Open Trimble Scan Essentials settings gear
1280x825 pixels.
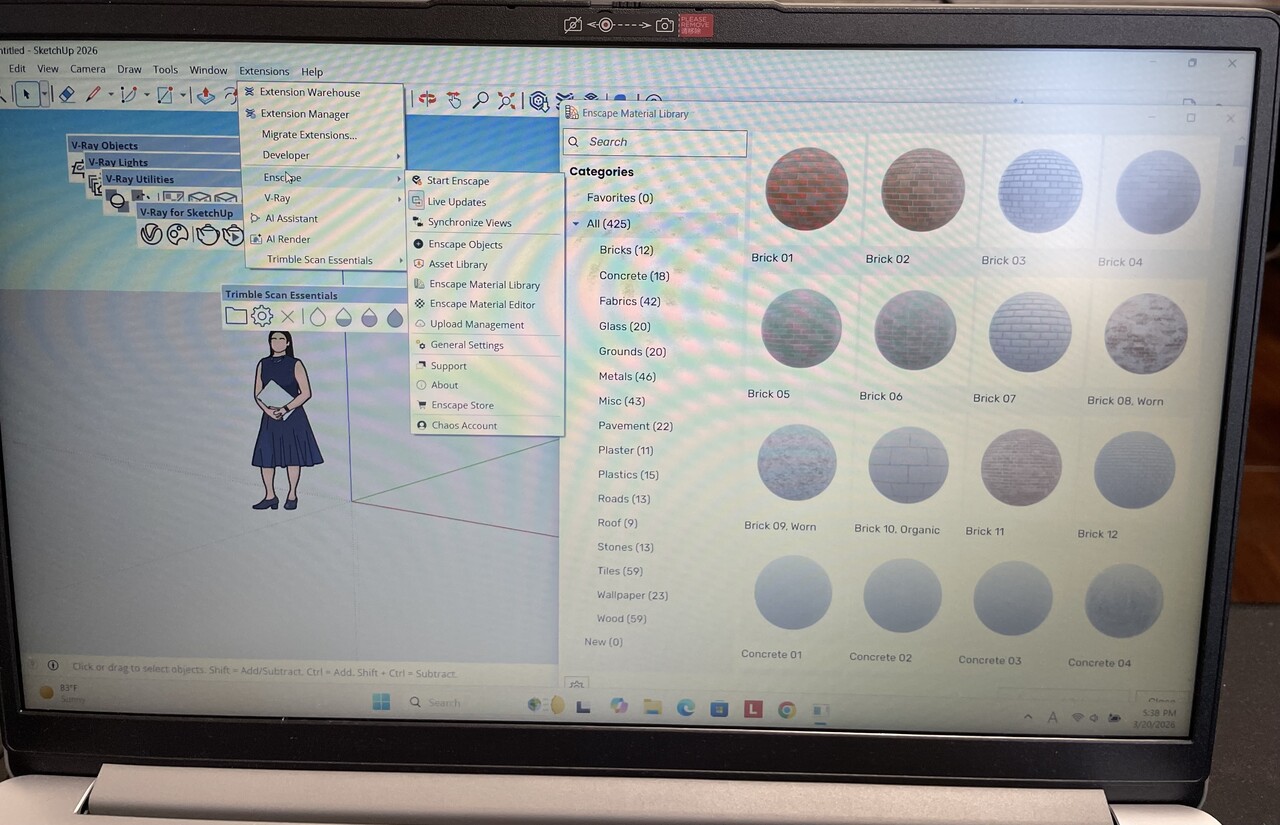click(262, 317)
